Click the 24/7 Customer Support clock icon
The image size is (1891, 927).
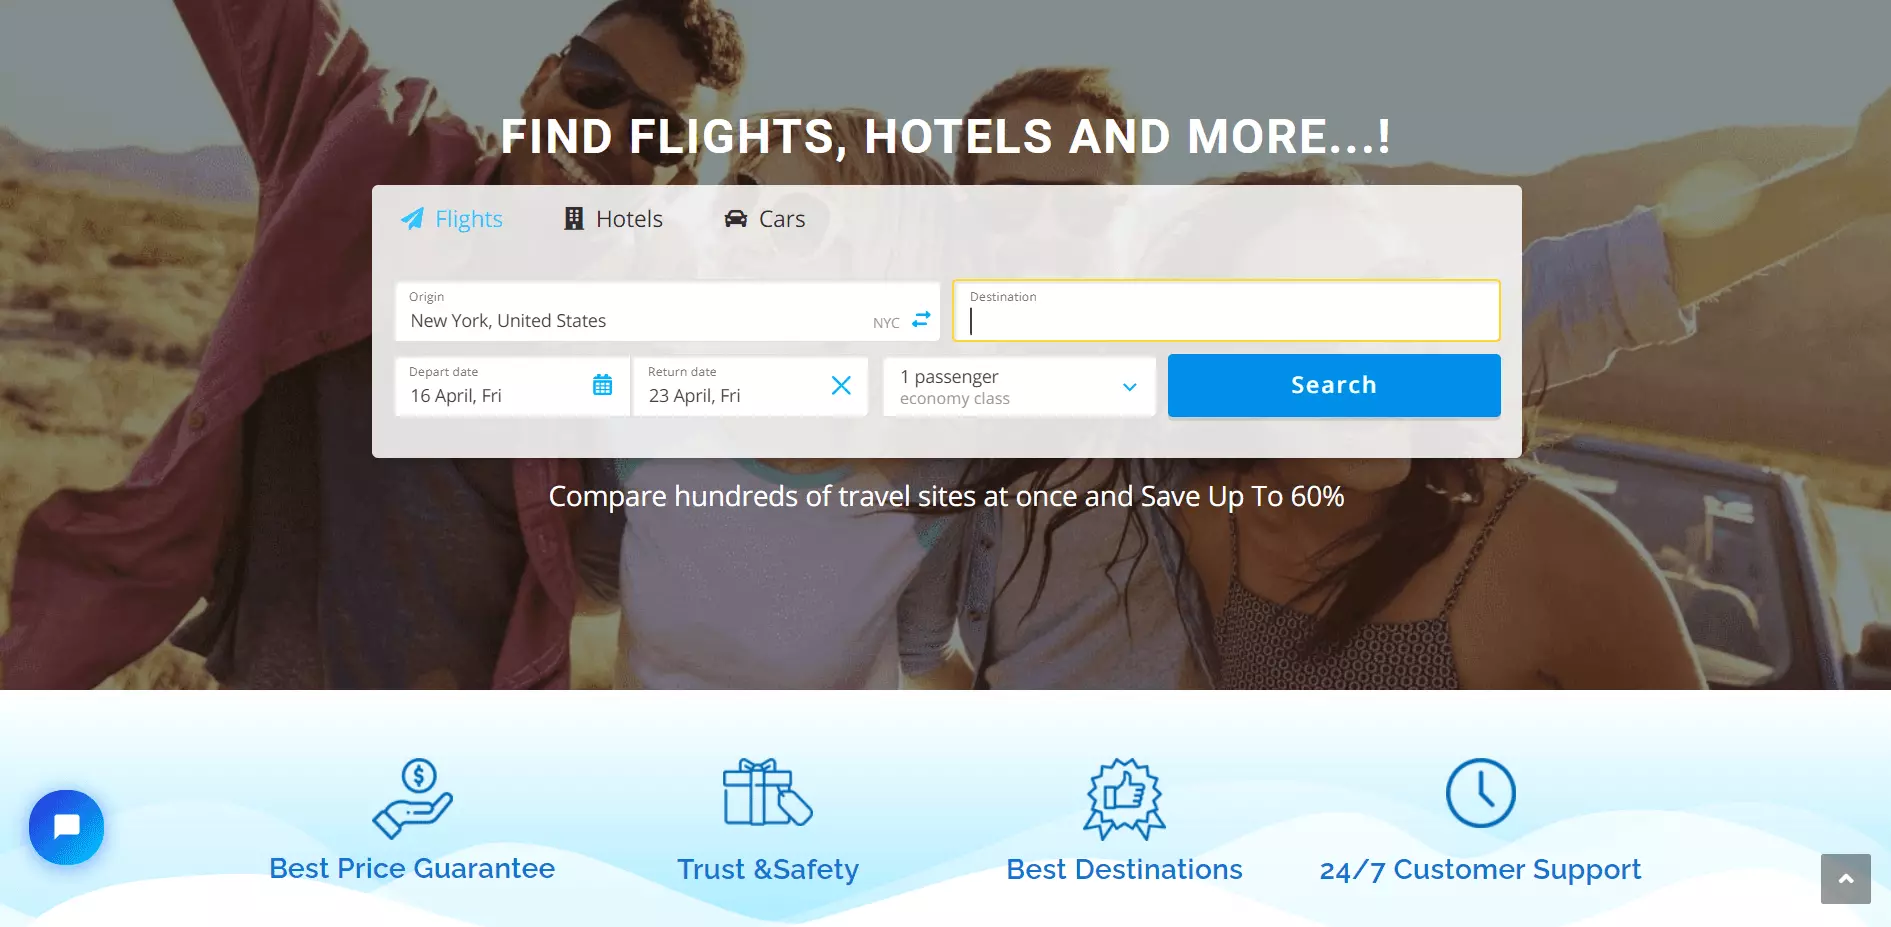[x=1480, y=793]
